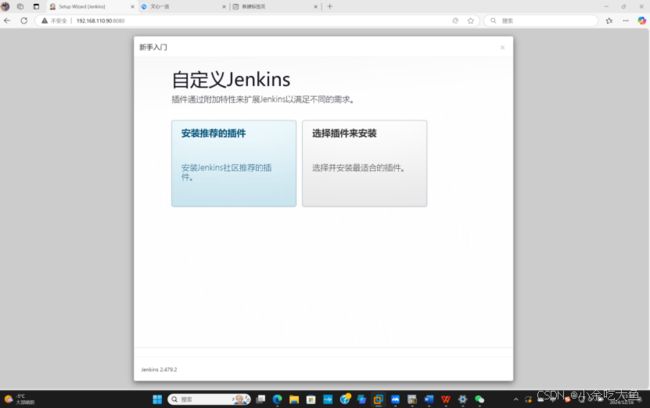Open the Copilot icon in browser toolbar

click(642, 20)
